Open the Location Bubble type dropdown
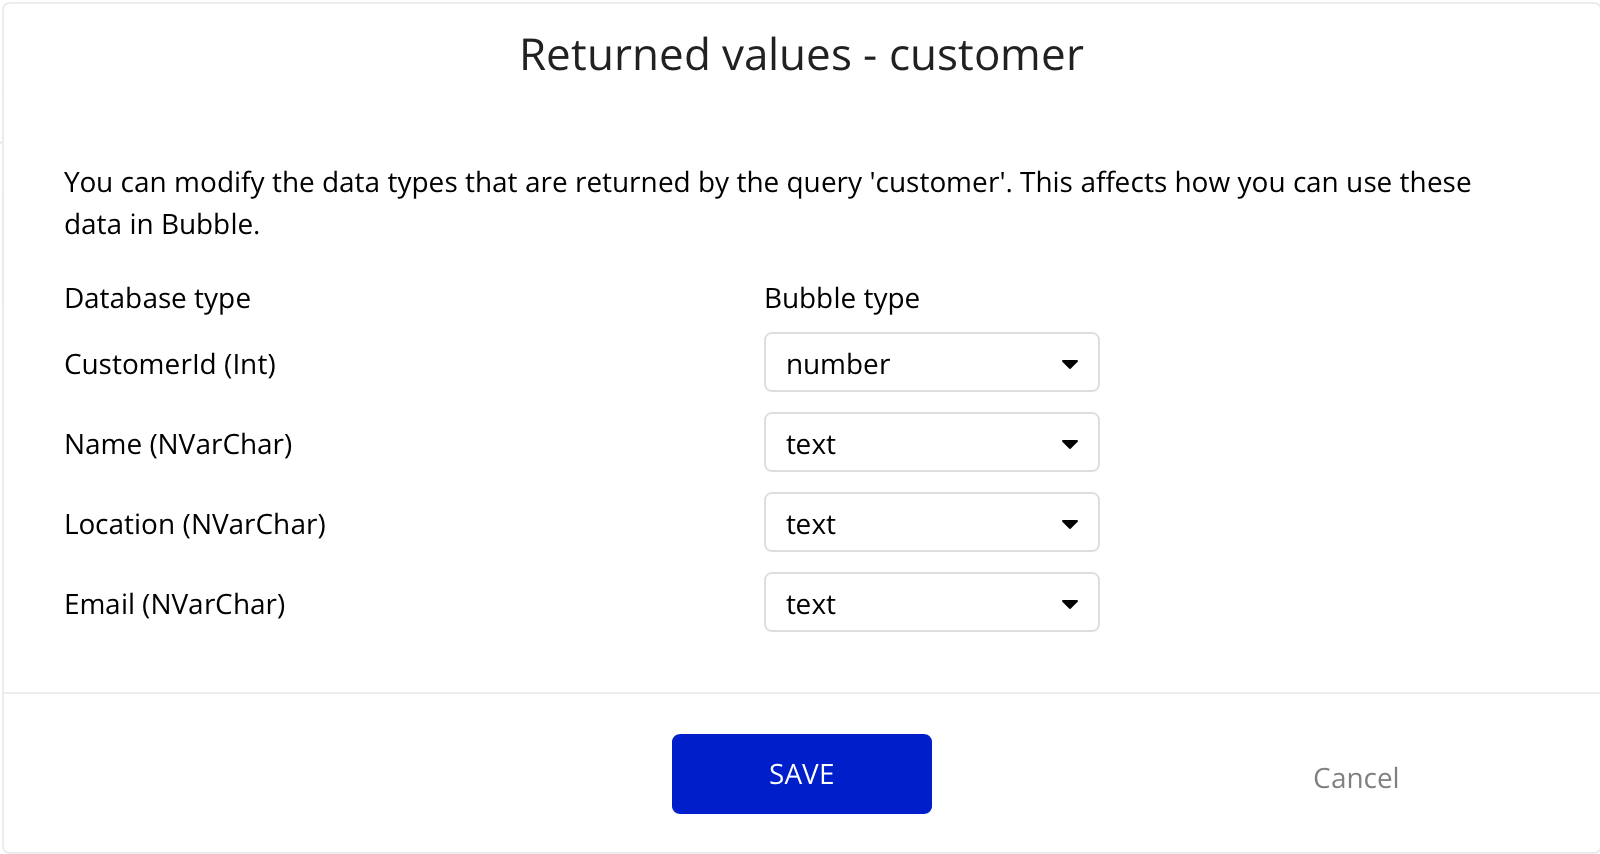The width and height of the screenshot is (1600, 854). [931, 523]
